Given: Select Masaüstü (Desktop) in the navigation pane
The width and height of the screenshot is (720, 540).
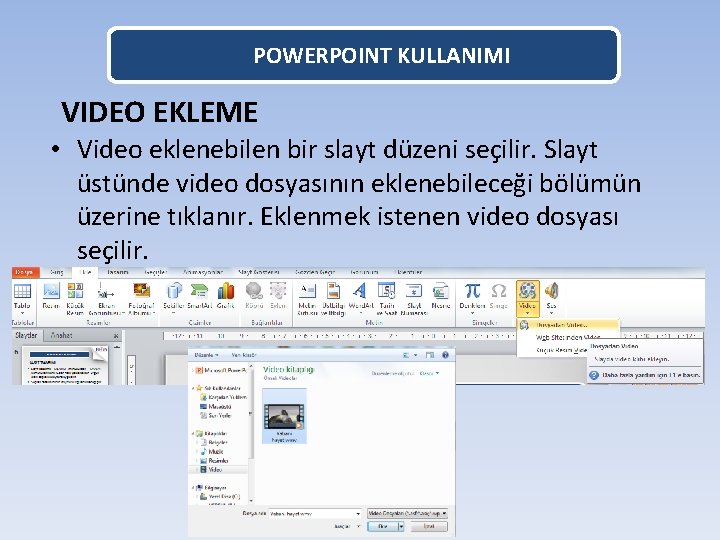Looking at the screenshot, I should 216,406.
